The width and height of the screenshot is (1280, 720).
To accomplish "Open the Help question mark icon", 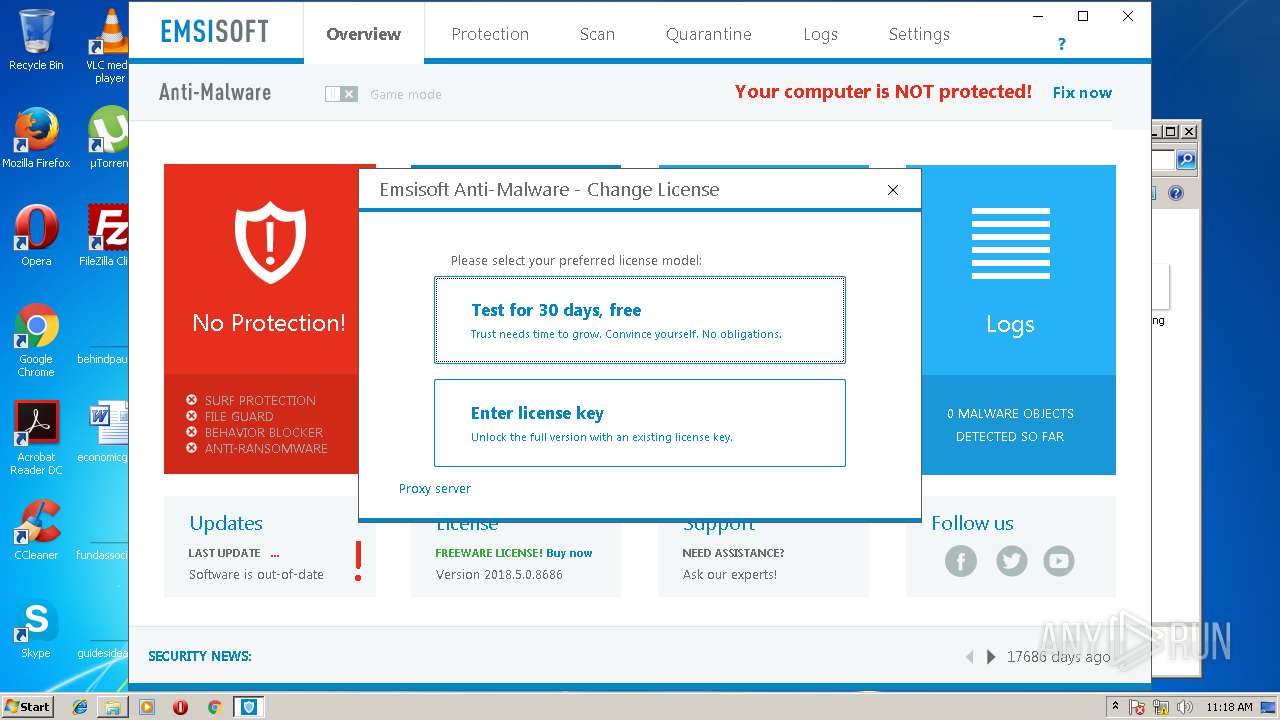I will tap(1061, 44).
